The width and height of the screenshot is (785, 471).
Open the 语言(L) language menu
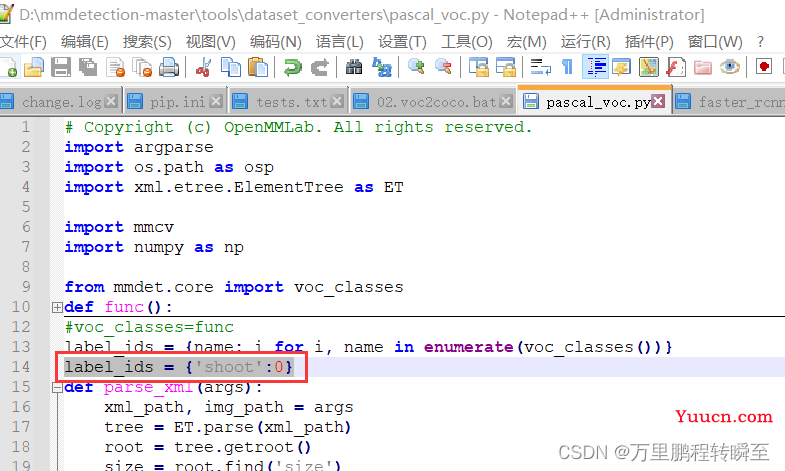(x=339, y=42)
